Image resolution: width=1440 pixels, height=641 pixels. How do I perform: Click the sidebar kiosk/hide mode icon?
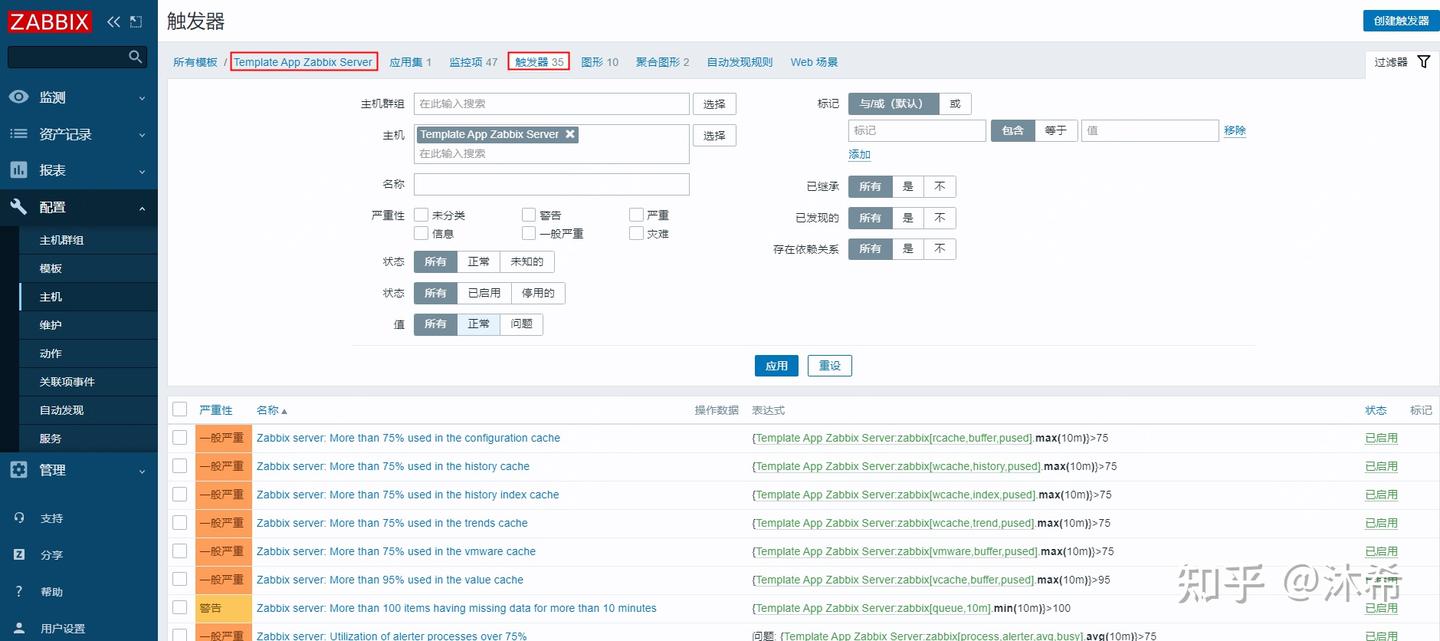pyautogui.click(x=136, y=21)
